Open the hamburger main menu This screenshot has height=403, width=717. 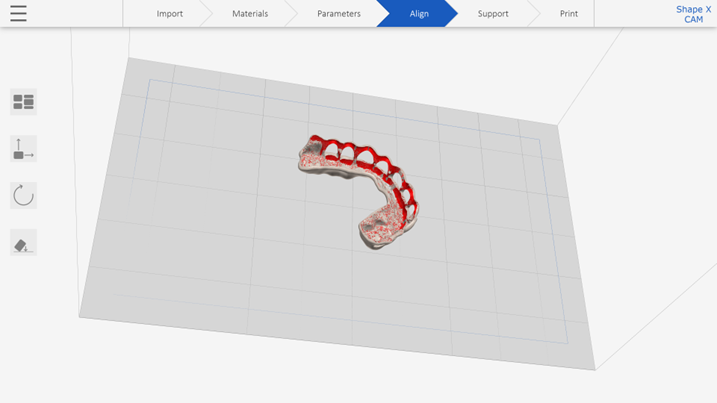pyautogui.click(x=18, y=14)
